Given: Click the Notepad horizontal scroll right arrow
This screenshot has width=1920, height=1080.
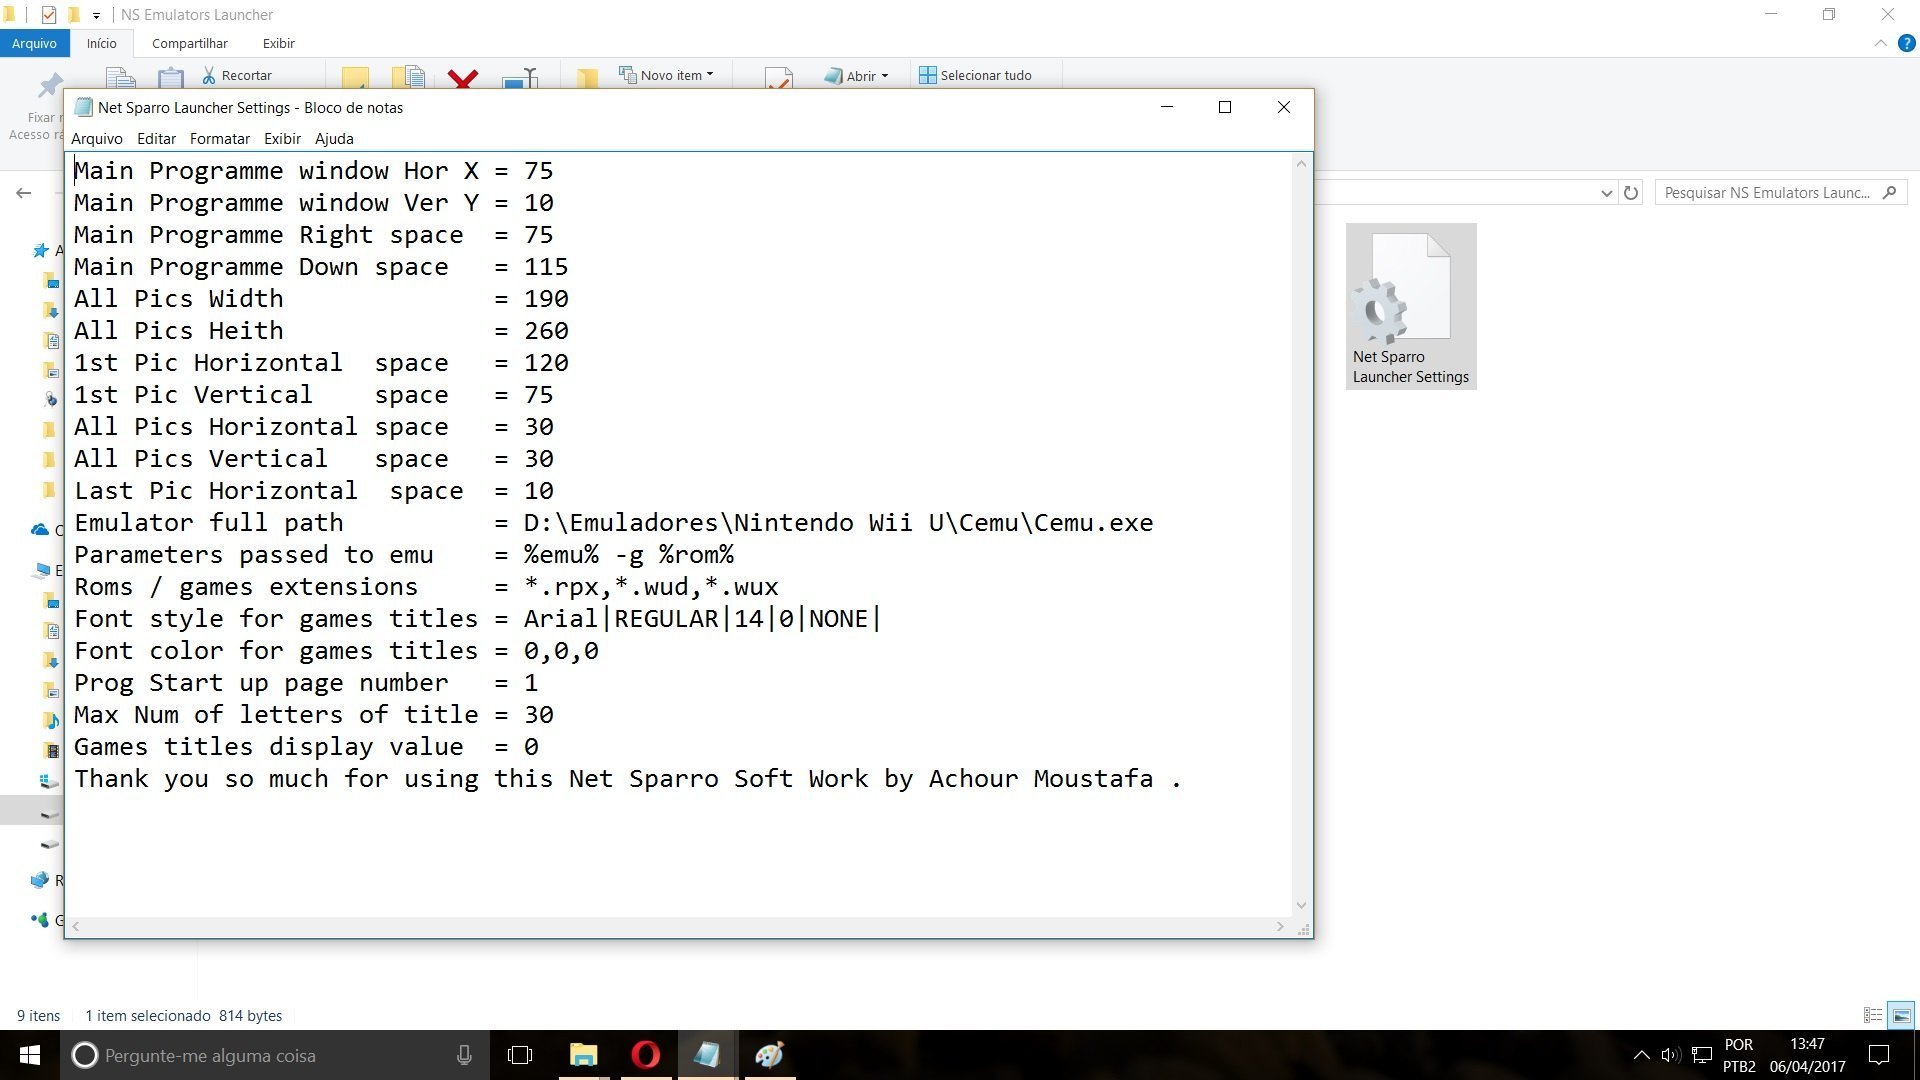Looking at the screenshot, I should tap(1280, 927).
